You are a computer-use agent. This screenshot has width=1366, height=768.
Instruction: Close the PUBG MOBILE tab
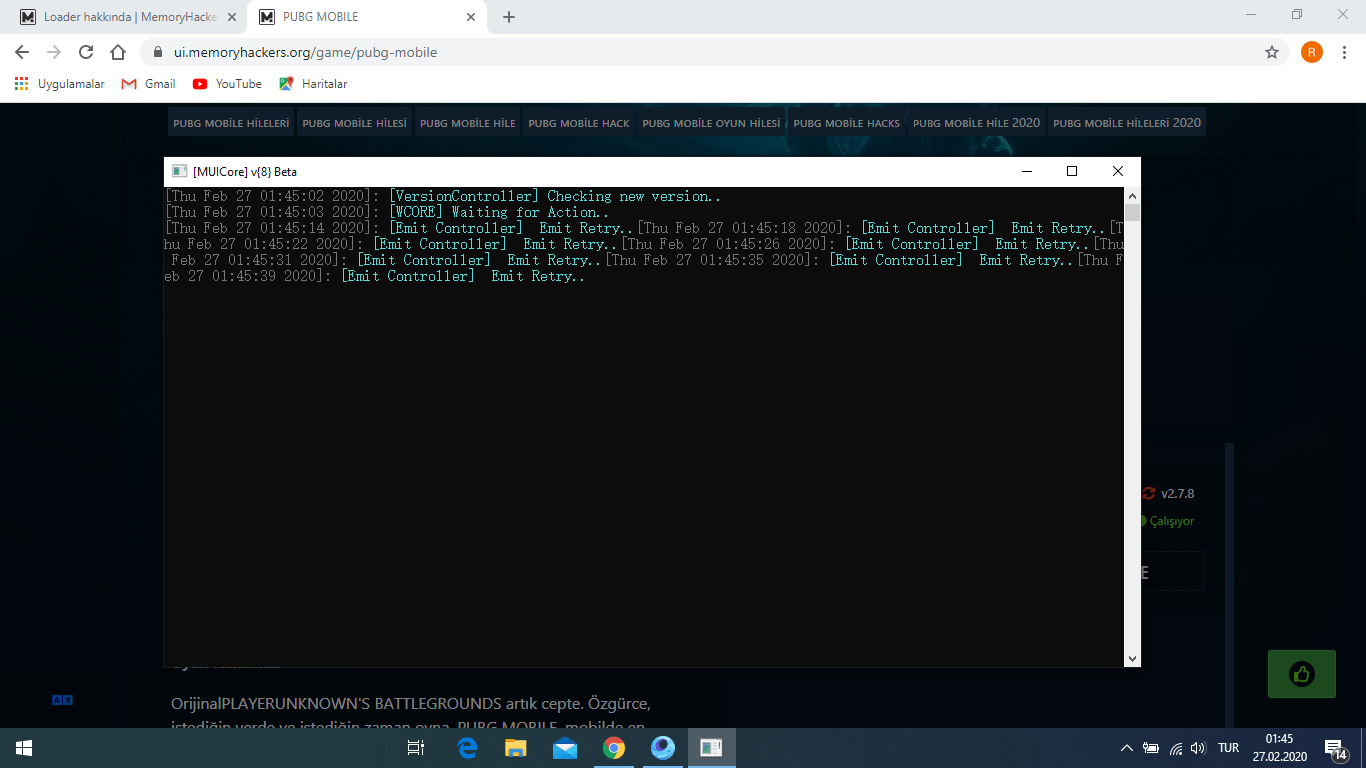[x=471, y=17]
